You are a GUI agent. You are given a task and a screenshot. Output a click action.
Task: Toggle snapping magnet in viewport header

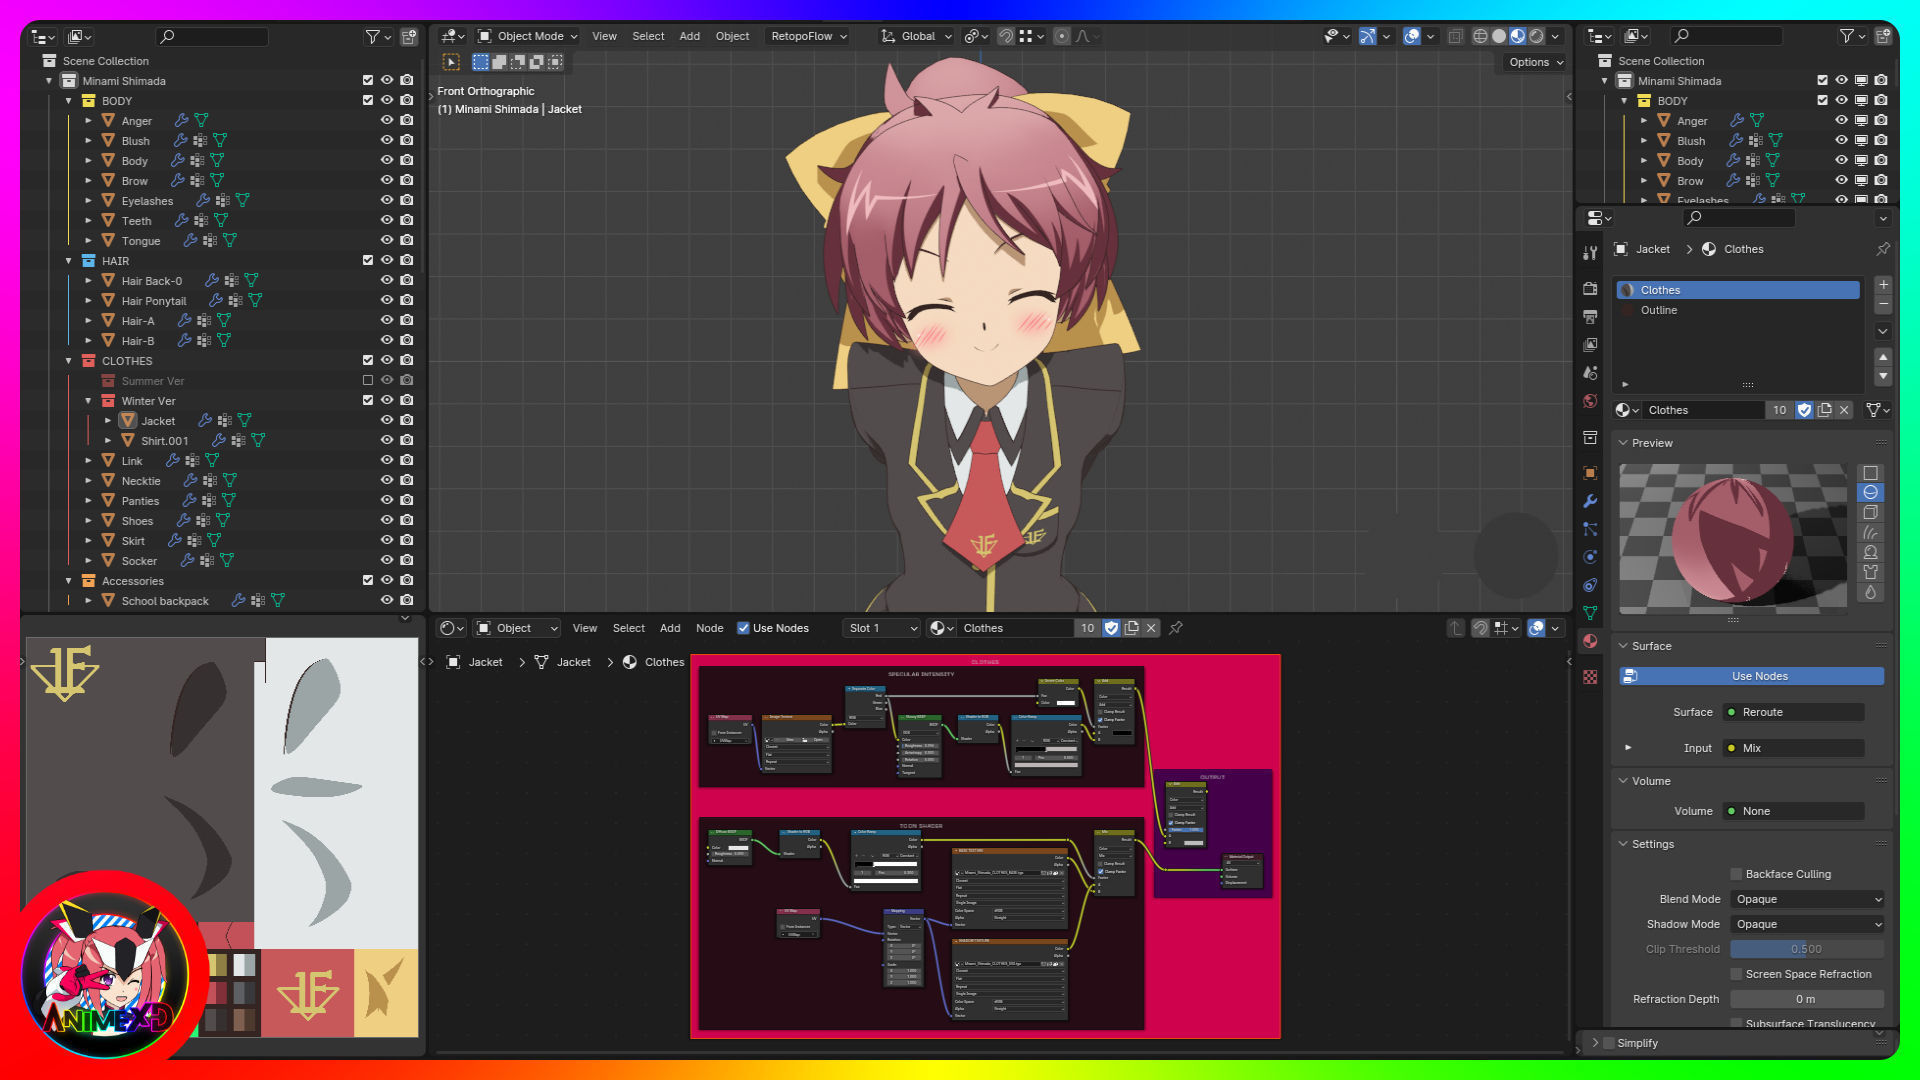pos(1006,36)
